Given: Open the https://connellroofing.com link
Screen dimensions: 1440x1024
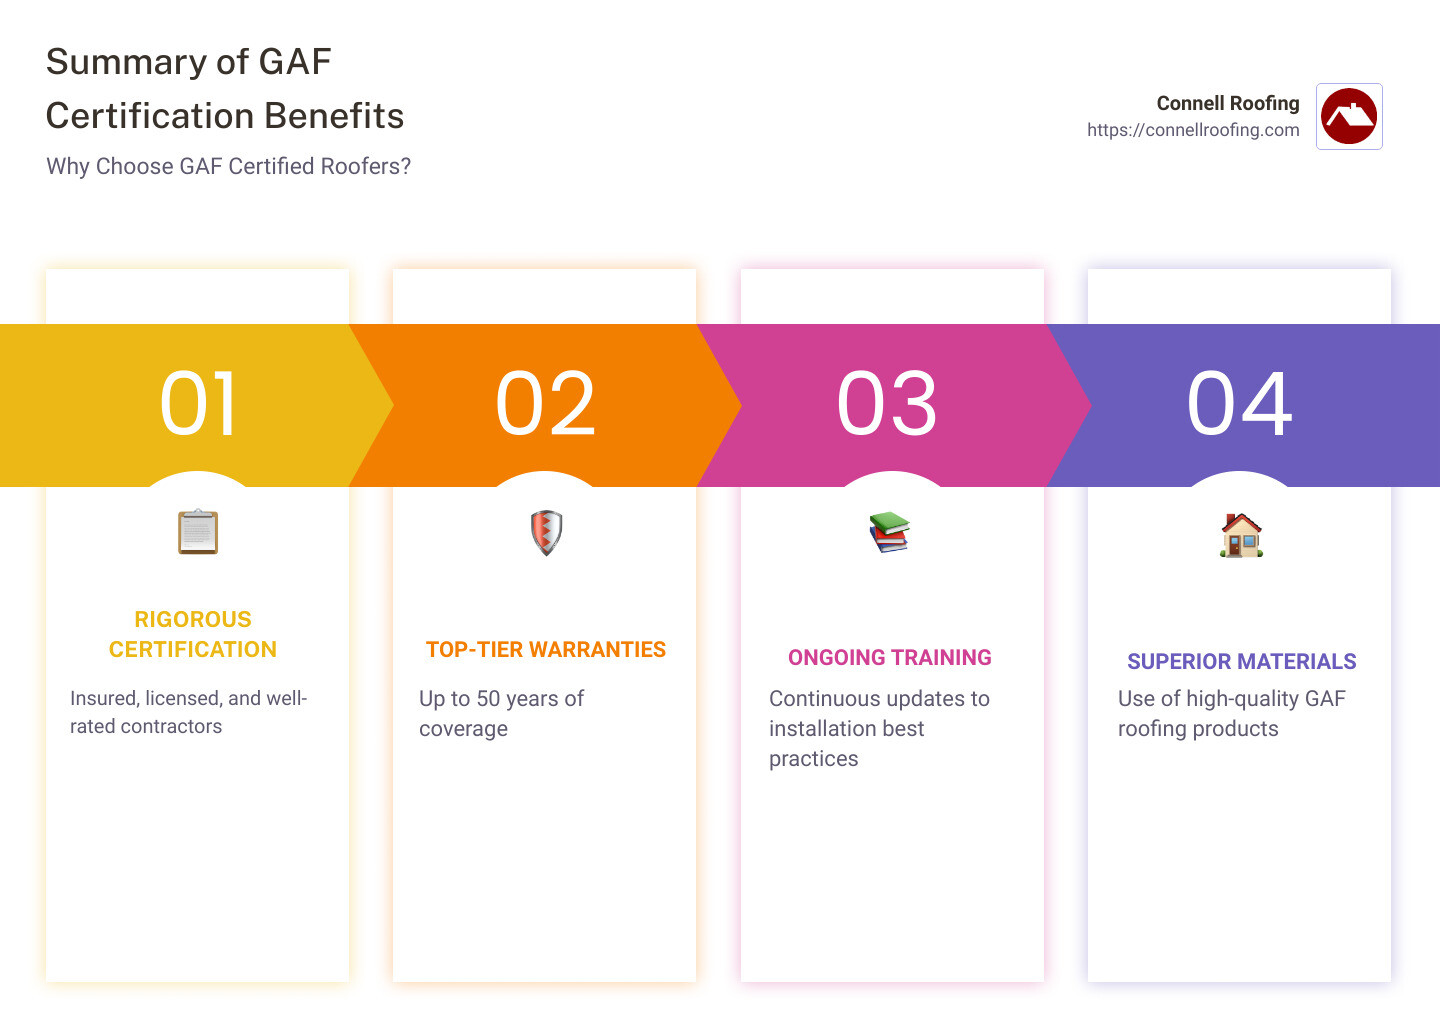Looking at the screenshot, I should tap(1193, 130).
